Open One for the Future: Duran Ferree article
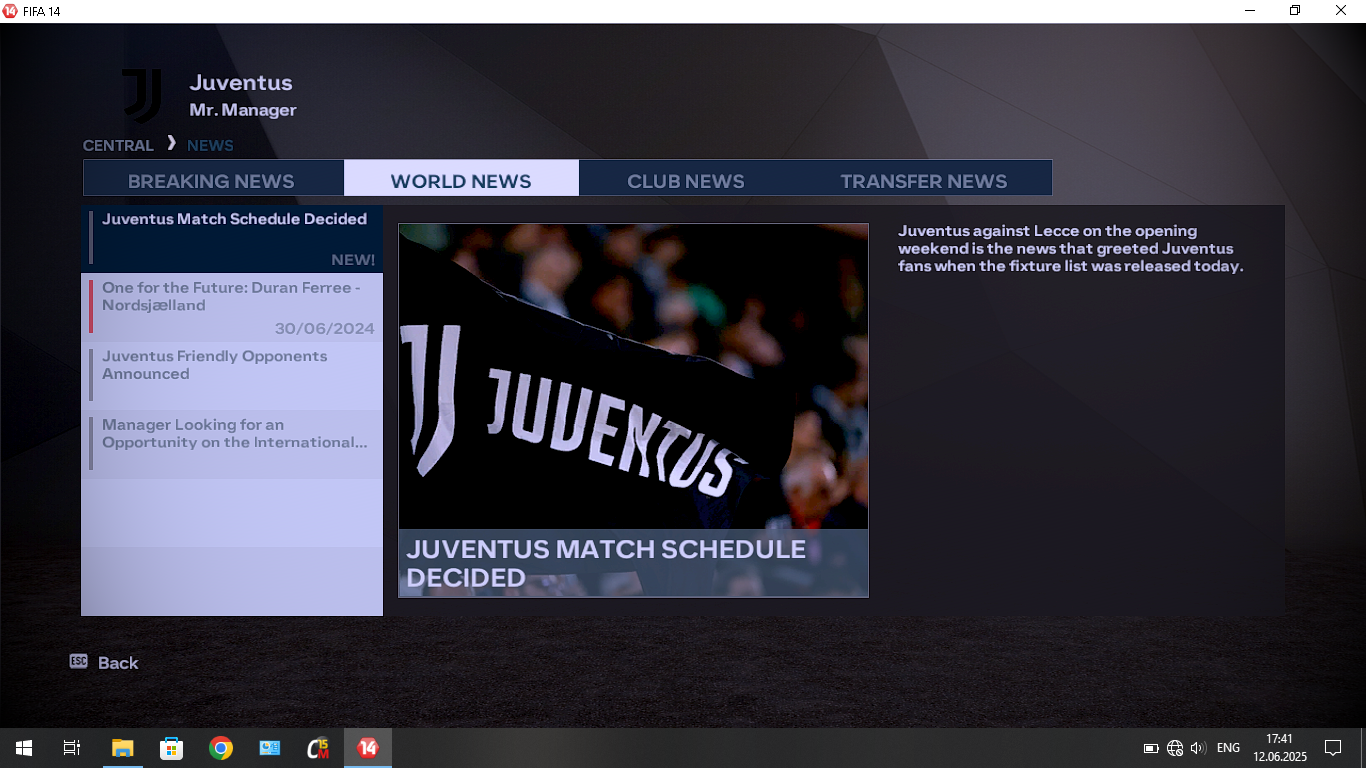 click(232, 307)
